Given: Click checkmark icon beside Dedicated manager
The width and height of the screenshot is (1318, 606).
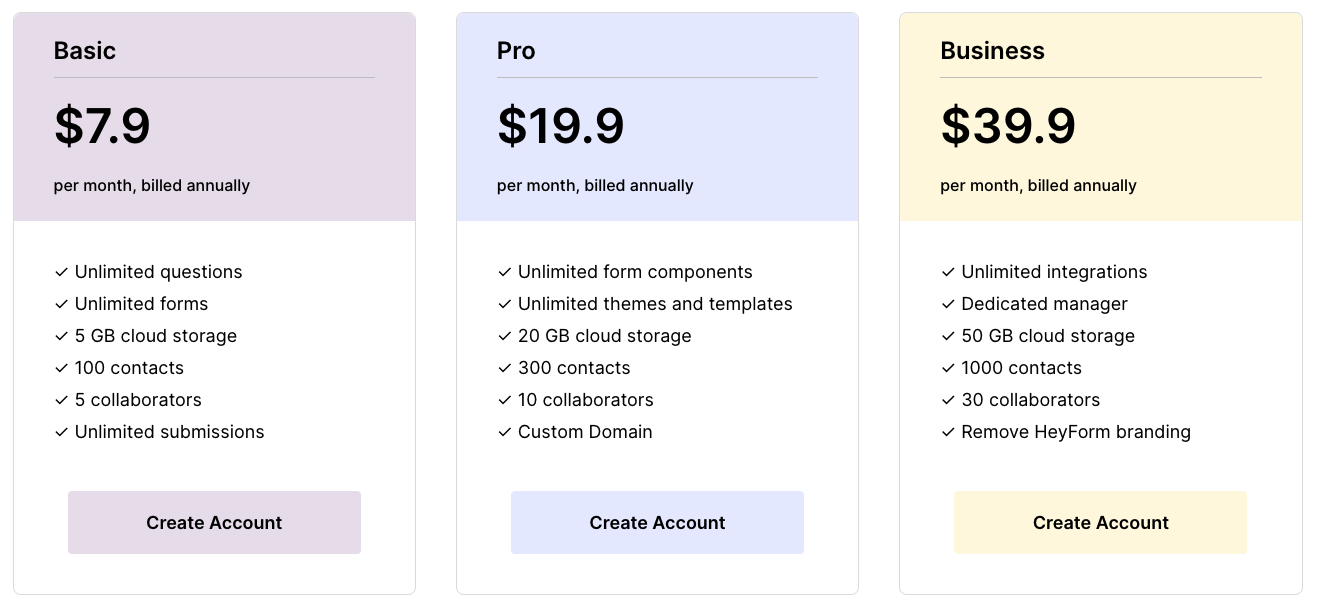Looking at the screenshot, I should 948,304.
